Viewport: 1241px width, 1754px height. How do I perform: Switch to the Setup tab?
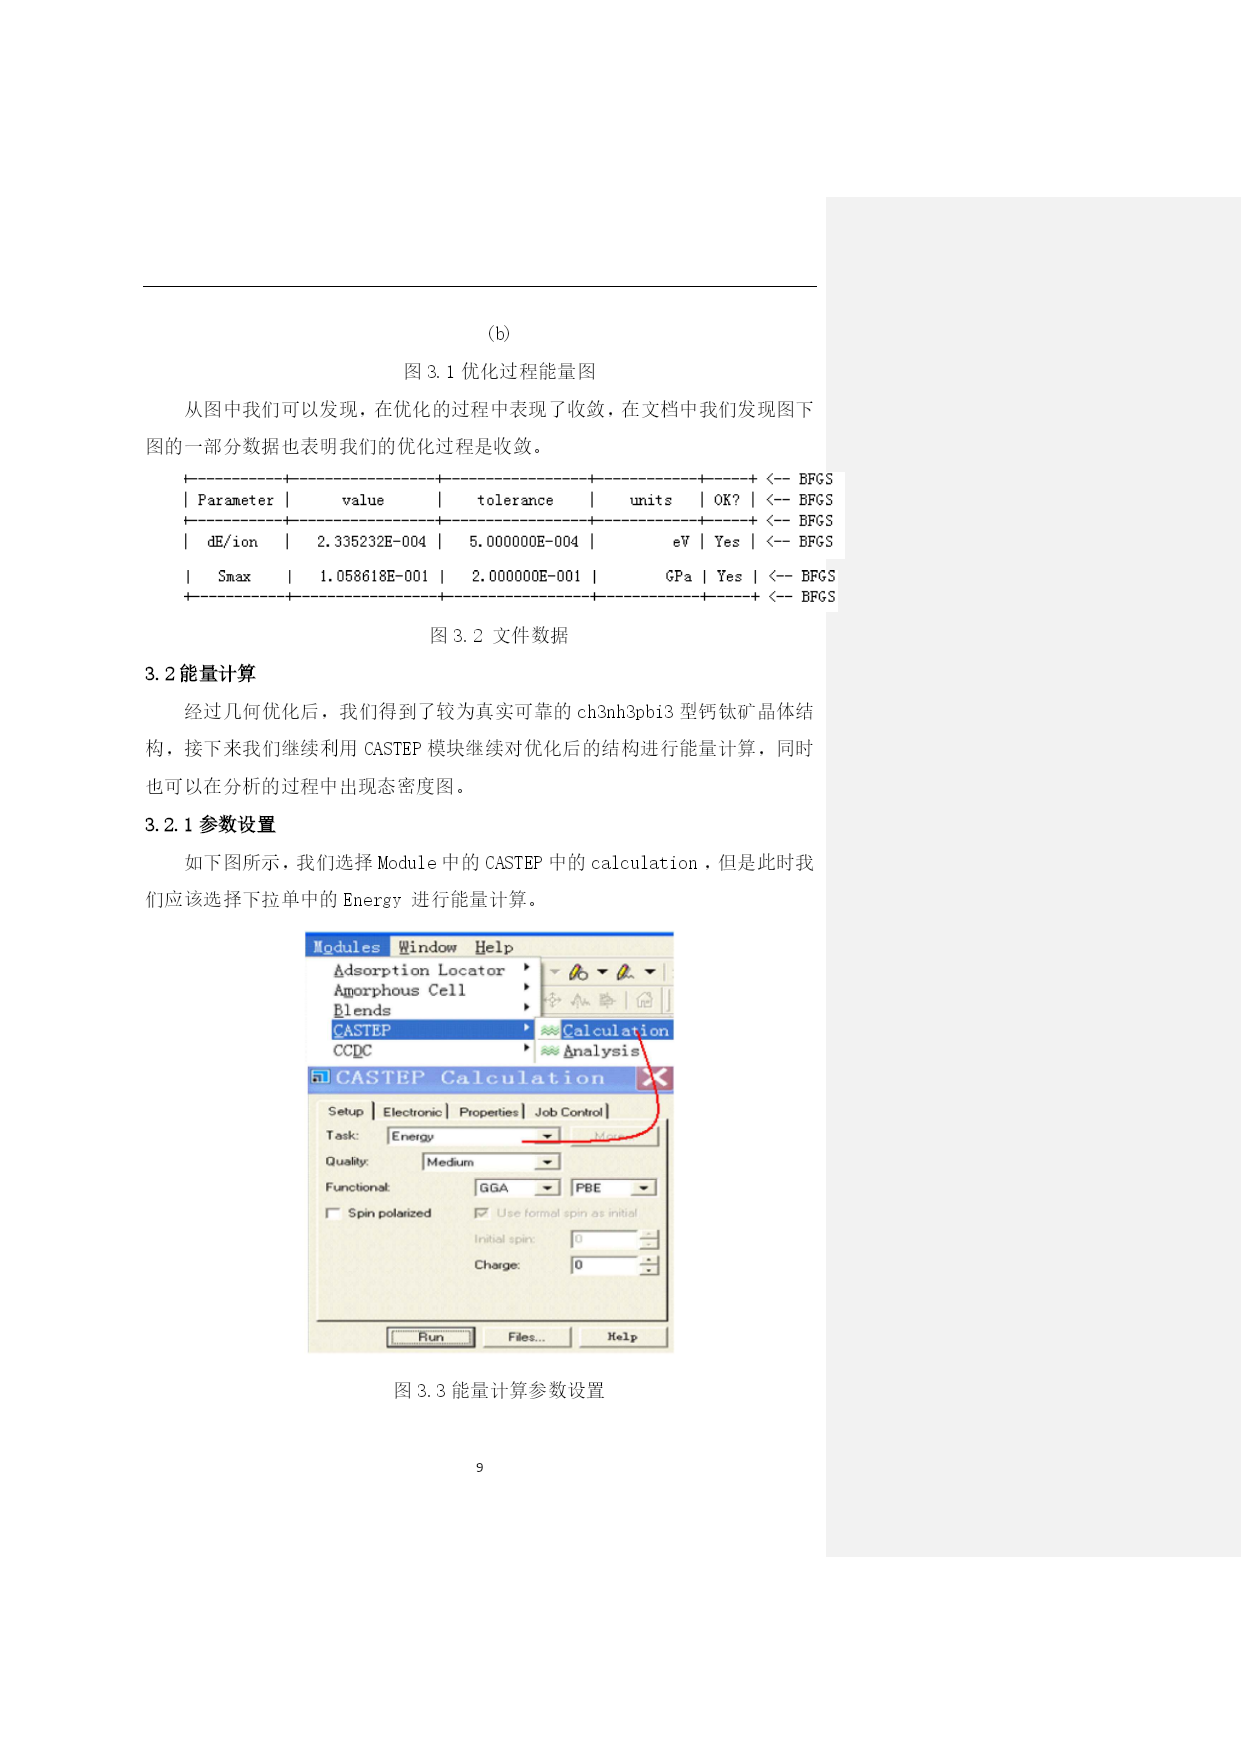[345, 1111]
